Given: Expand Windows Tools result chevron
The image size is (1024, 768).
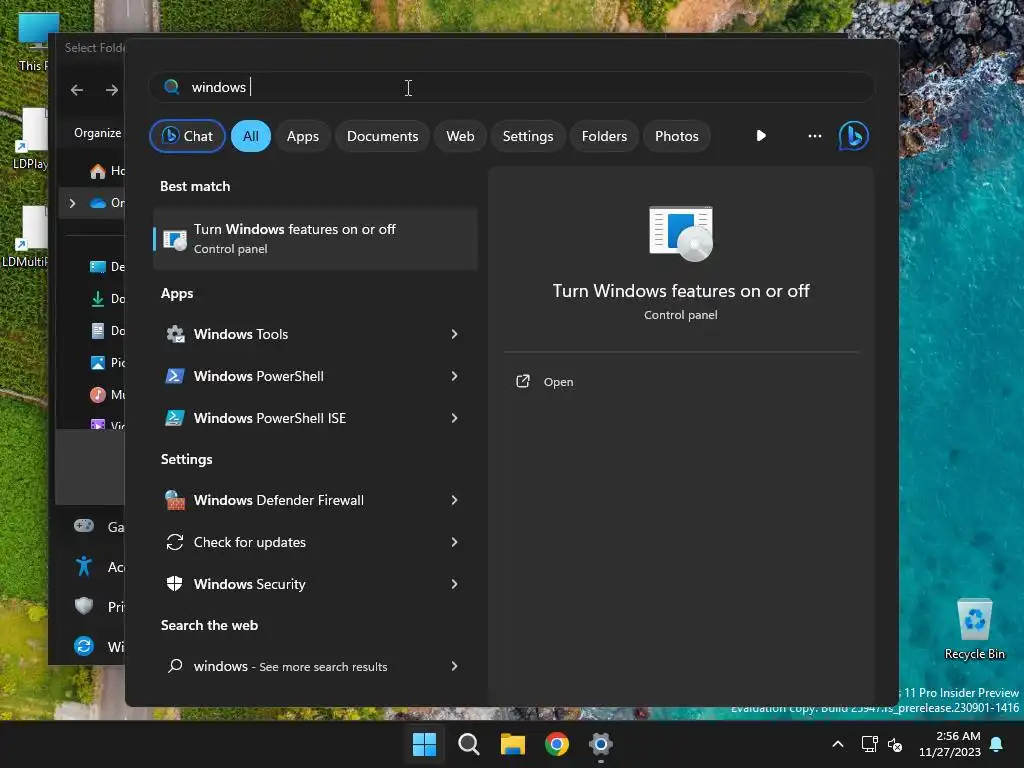Looking at the screenshot, I should click(x=455, y=334).
